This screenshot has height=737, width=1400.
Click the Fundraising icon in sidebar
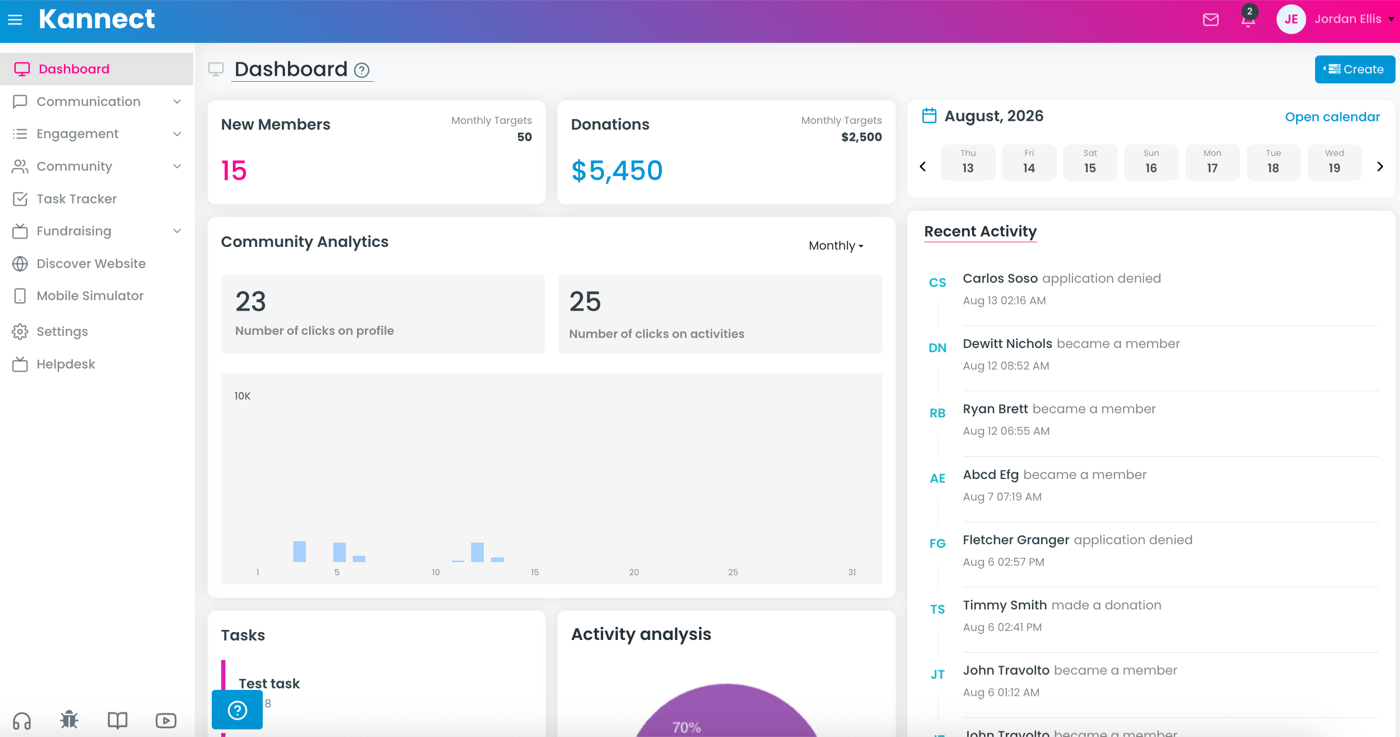[x=20, y=231]
